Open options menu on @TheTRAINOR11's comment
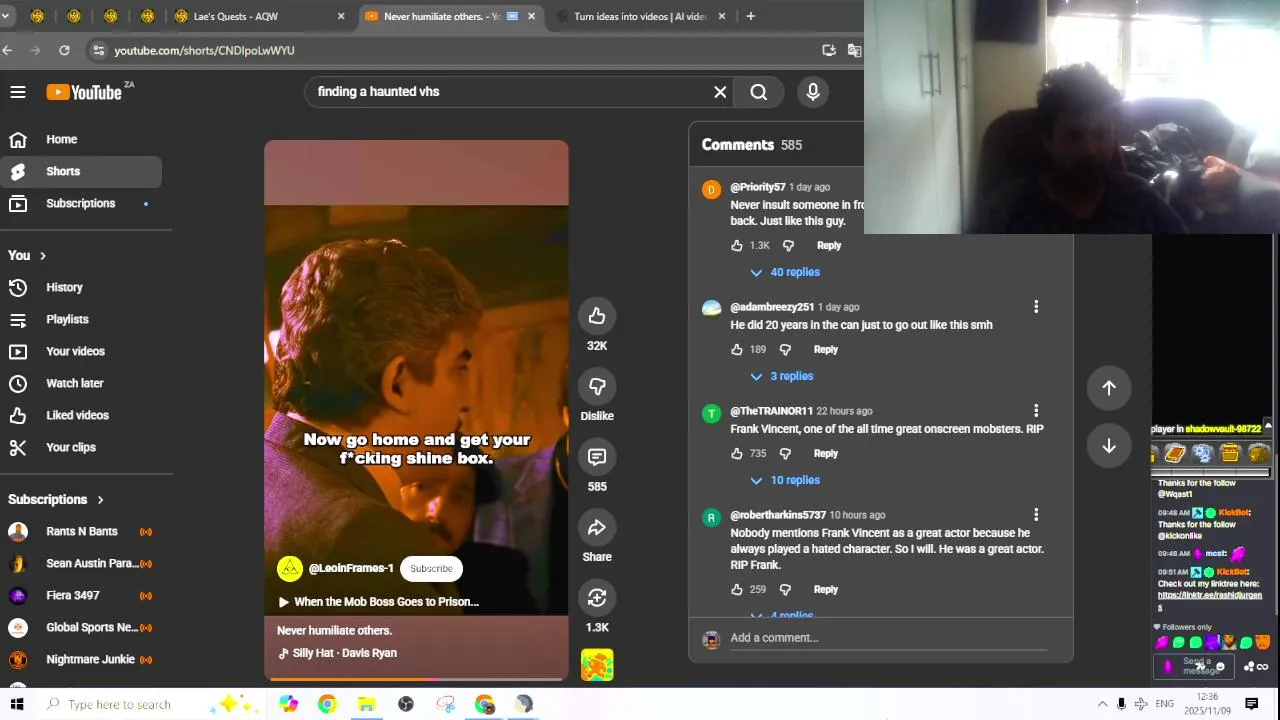This screenshot has width=1280, height=720. pos(1036,411)
